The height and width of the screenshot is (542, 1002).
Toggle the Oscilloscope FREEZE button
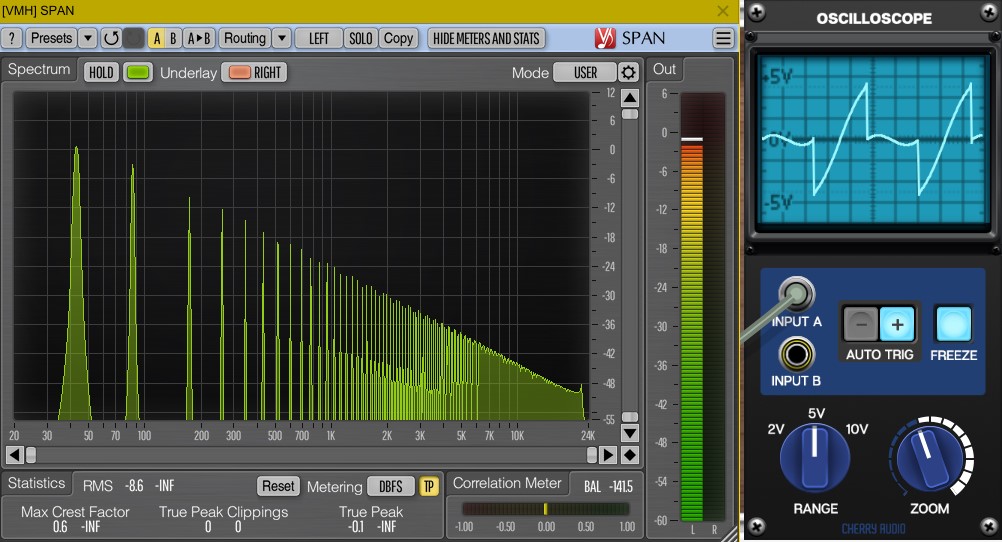[953, 323]
